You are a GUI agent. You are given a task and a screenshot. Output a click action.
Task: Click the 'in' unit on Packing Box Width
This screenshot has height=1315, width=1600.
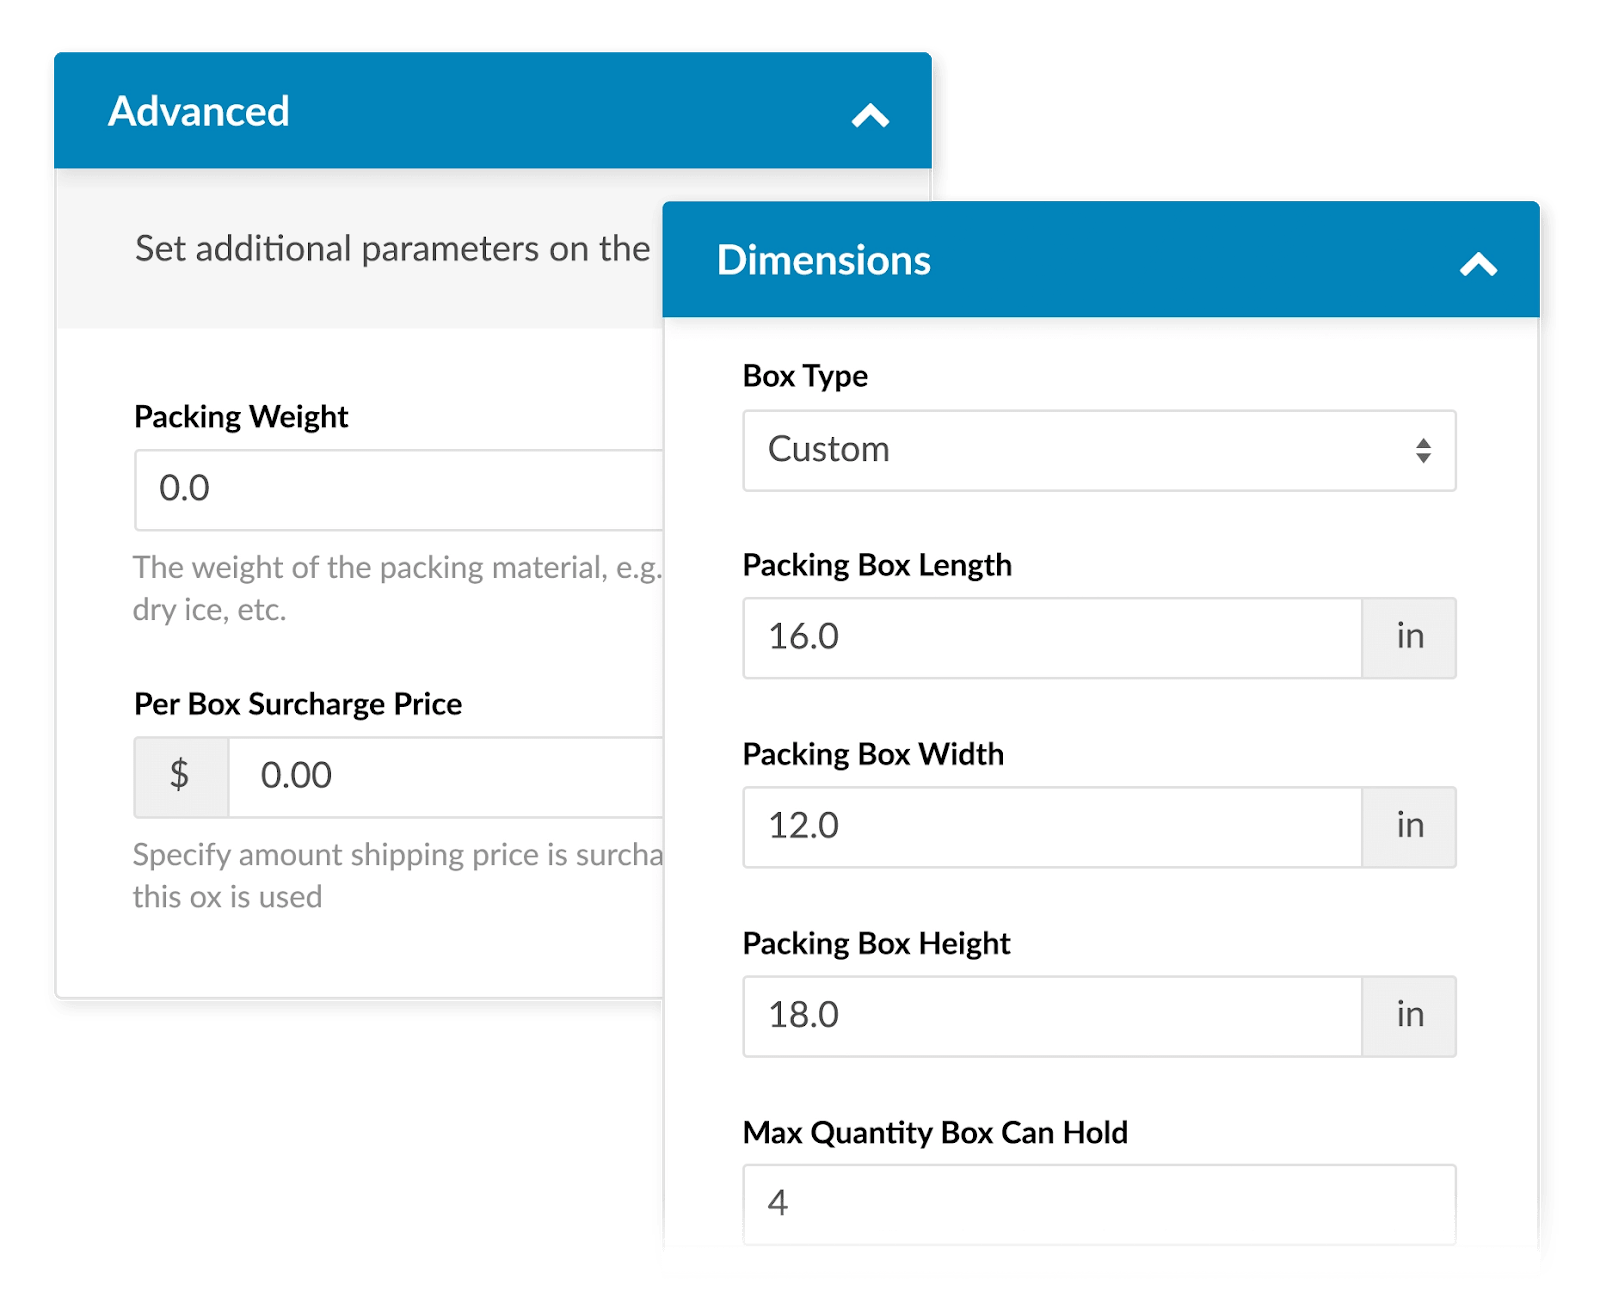pos(1409,827)
